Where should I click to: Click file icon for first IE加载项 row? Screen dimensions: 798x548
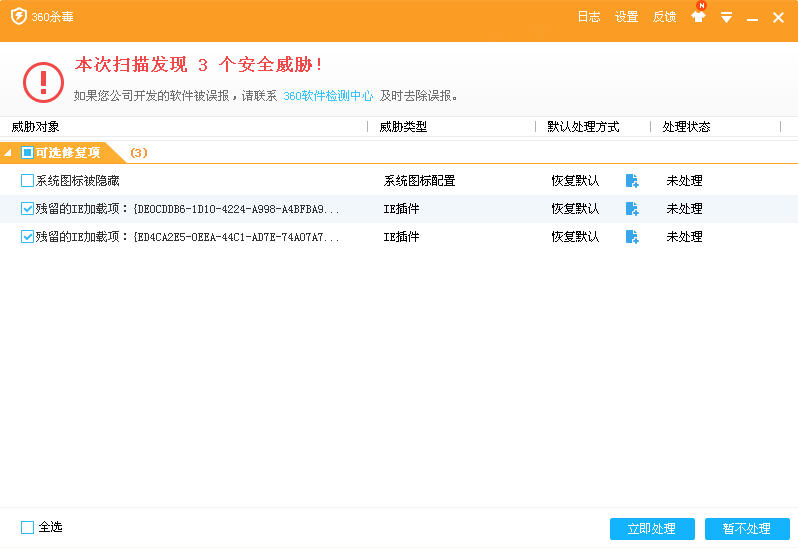632,209
